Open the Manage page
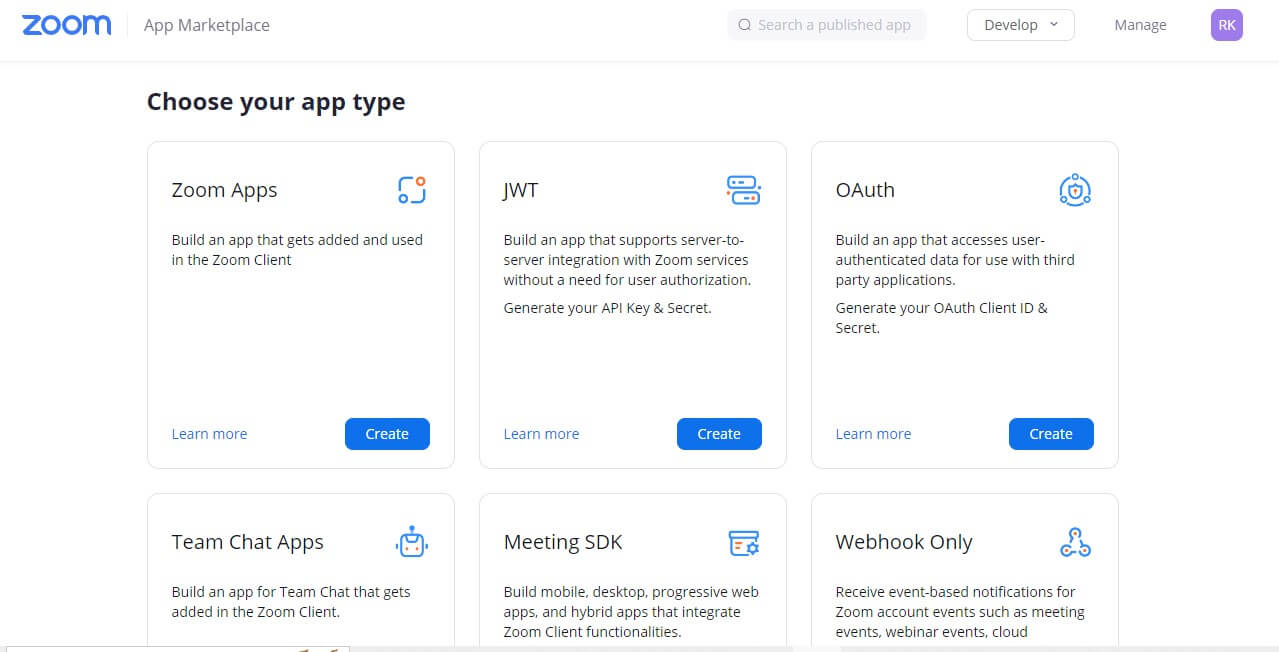Image resolution: width=1279 pixels, height=652 pixels. (x=1140, y=25)
